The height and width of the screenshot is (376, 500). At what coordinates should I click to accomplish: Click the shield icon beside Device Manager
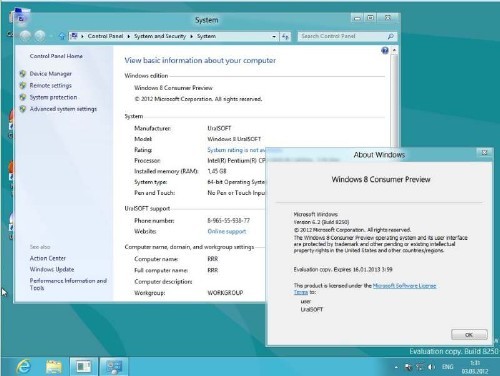pos(23,74)
